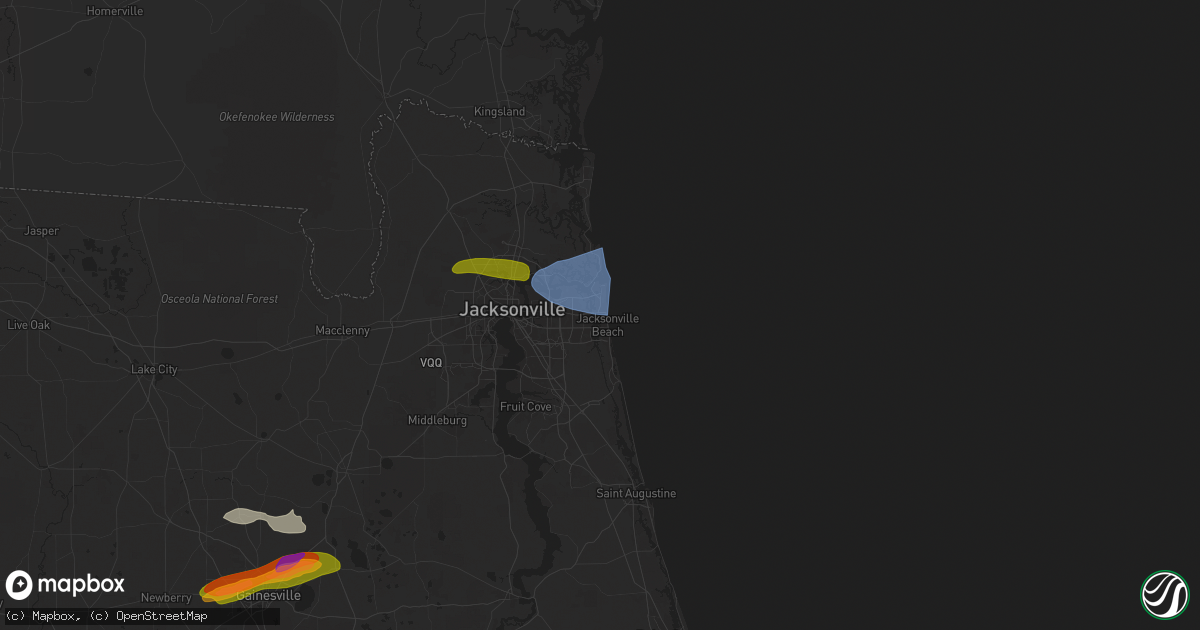Select the yellow hail swath northwest of Jacksonville

pyautogui.click(x=491, y=268)
